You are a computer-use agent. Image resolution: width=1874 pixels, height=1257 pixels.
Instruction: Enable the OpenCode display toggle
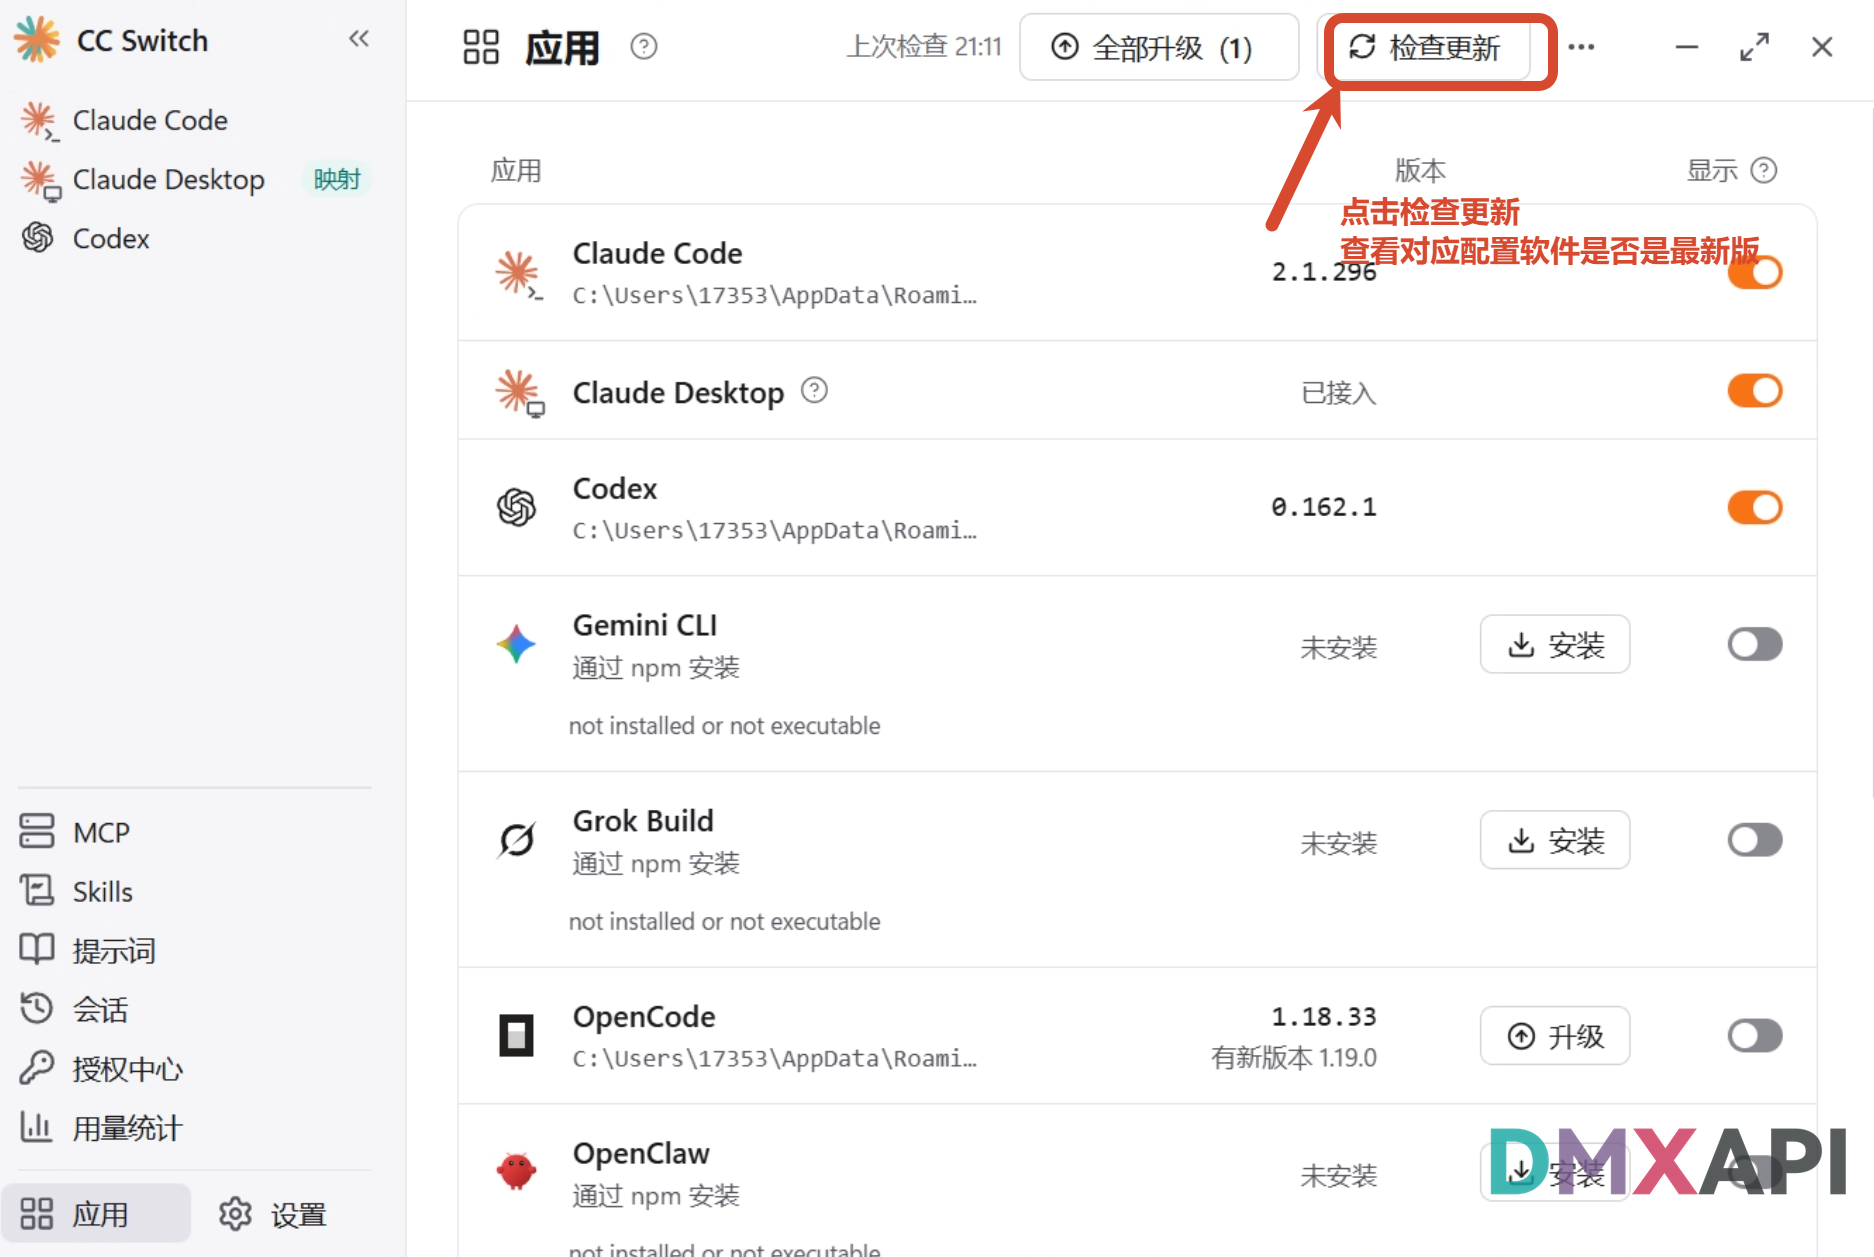coord(1755,1036)
